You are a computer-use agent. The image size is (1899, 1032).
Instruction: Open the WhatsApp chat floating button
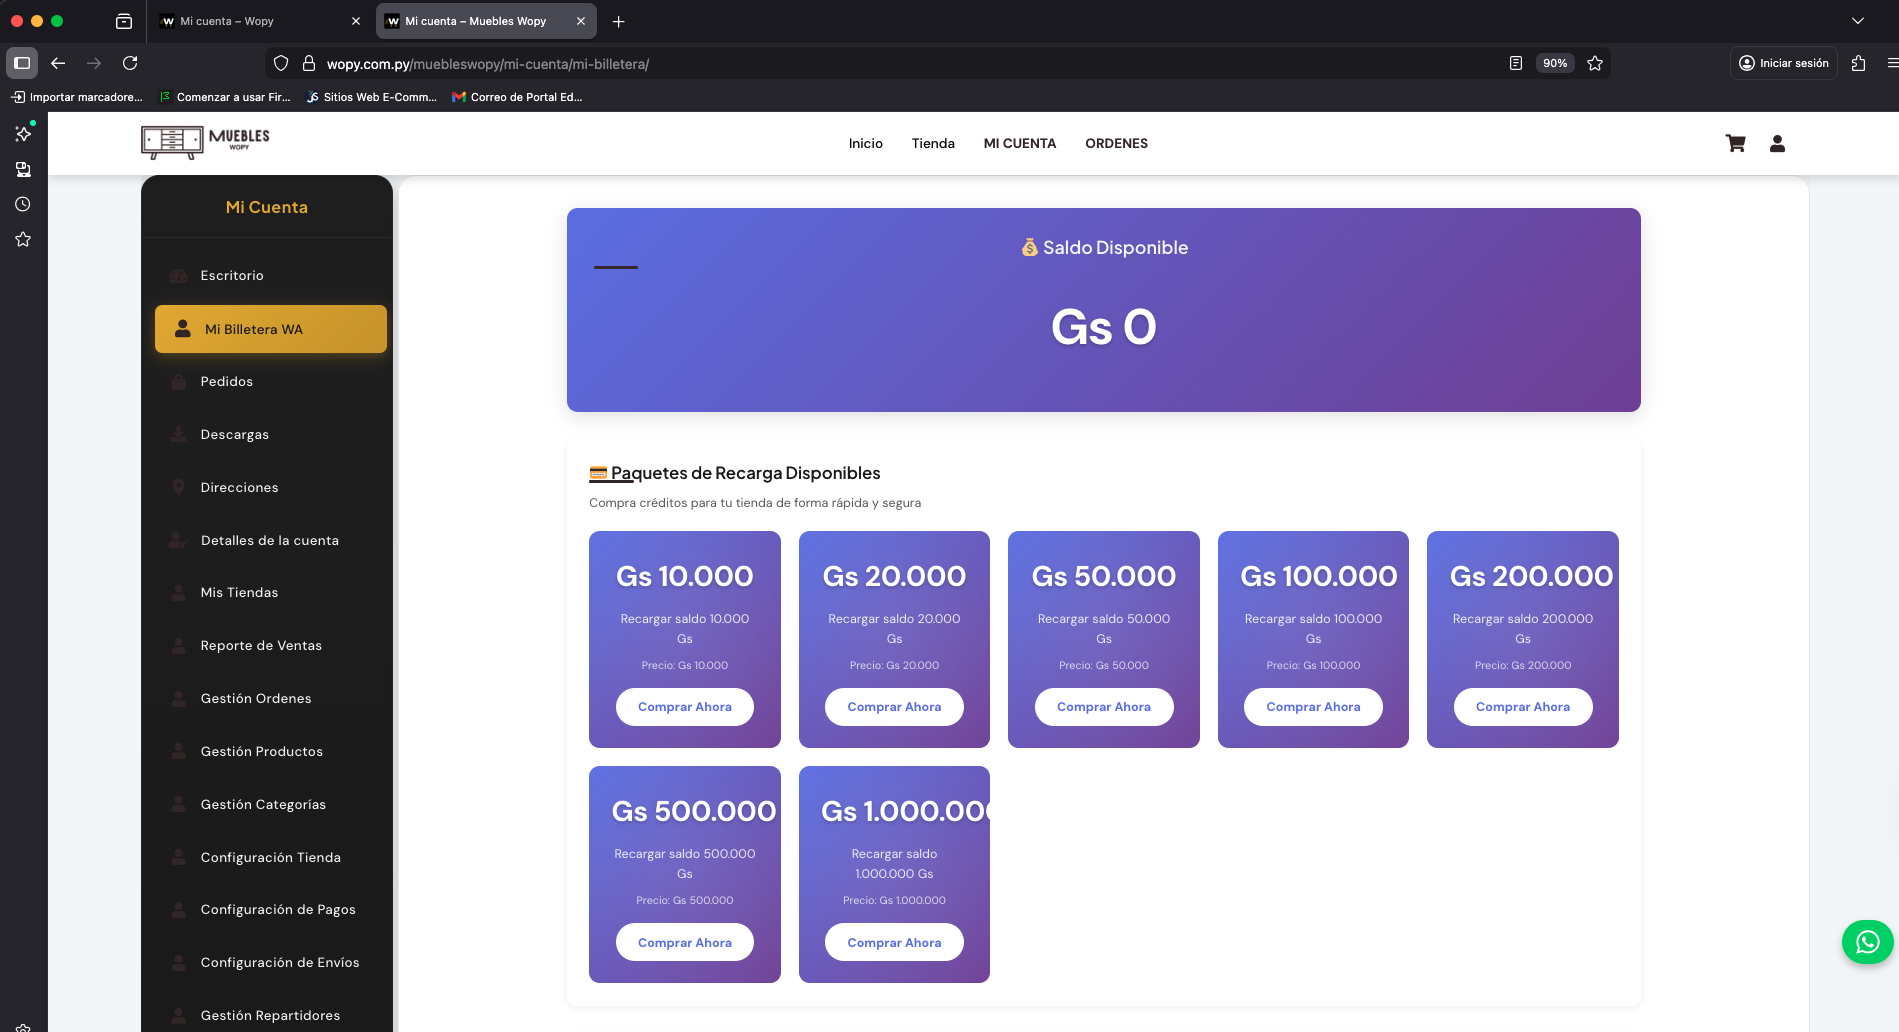pos(1867,942)
